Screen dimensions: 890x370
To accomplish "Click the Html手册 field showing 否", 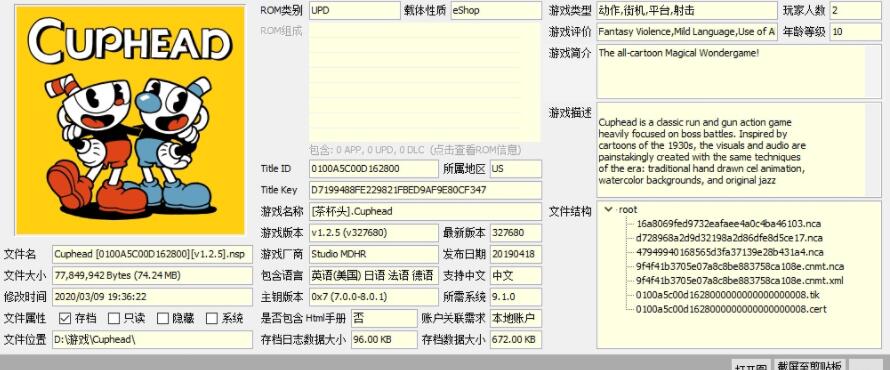I will coord(384,318).
